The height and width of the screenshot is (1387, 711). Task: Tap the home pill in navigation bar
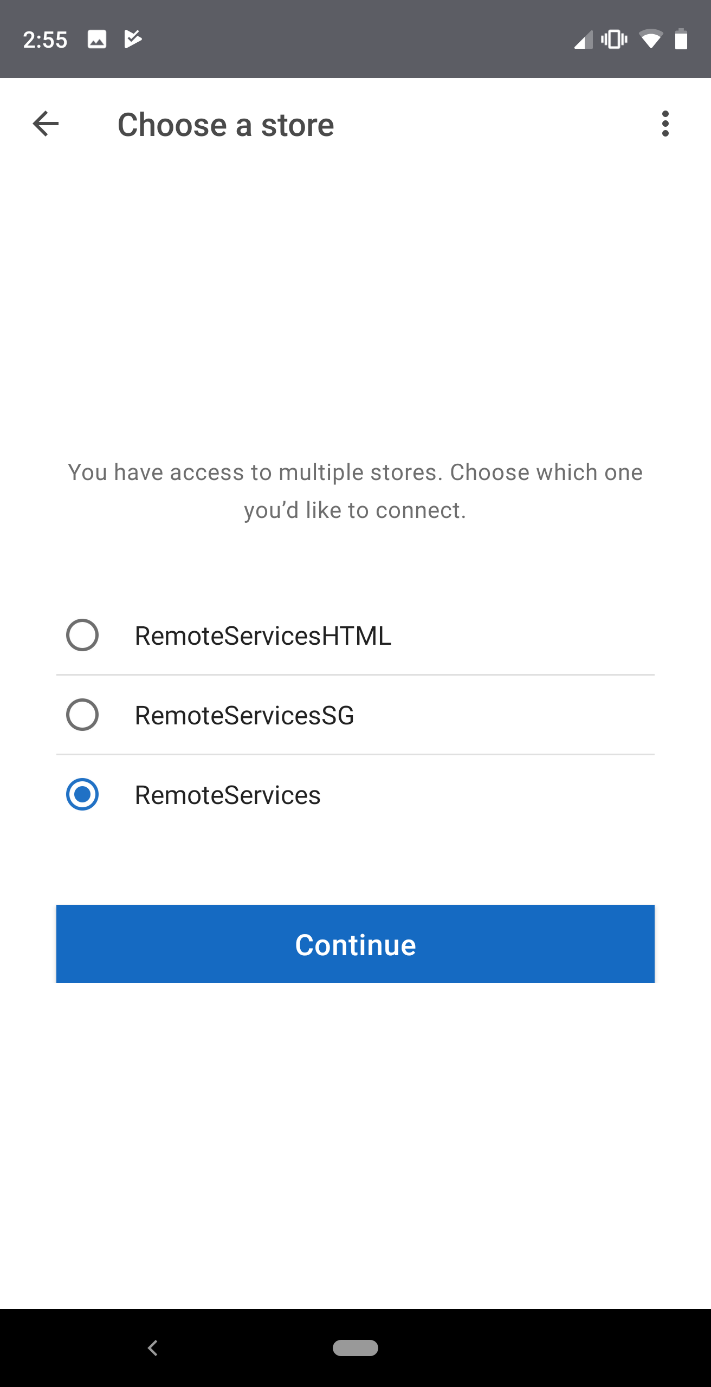tap(355, 1348)
